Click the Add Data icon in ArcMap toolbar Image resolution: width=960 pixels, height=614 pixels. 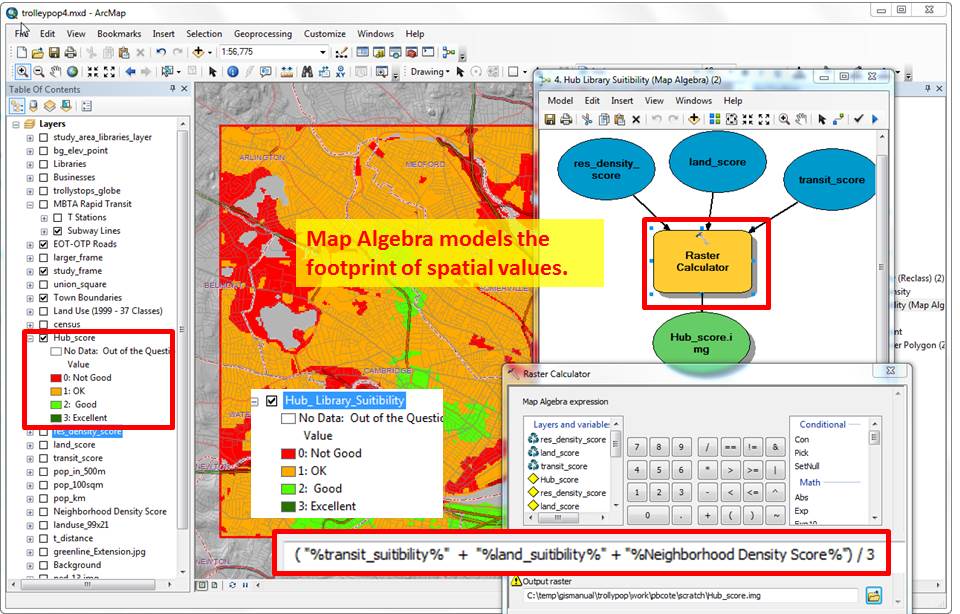197,52
